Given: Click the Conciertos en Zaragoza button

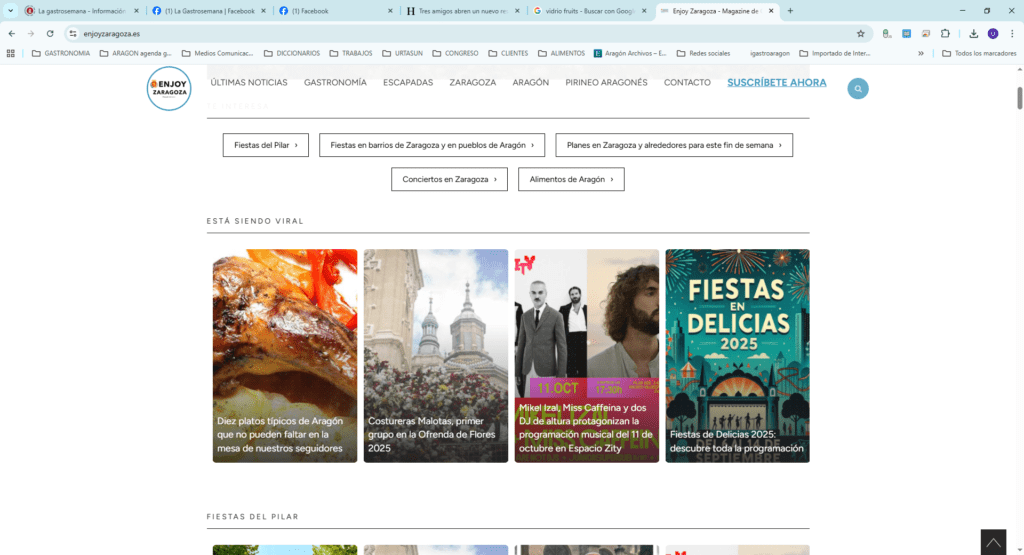Looking at the screenshot, I should point(449,179).
